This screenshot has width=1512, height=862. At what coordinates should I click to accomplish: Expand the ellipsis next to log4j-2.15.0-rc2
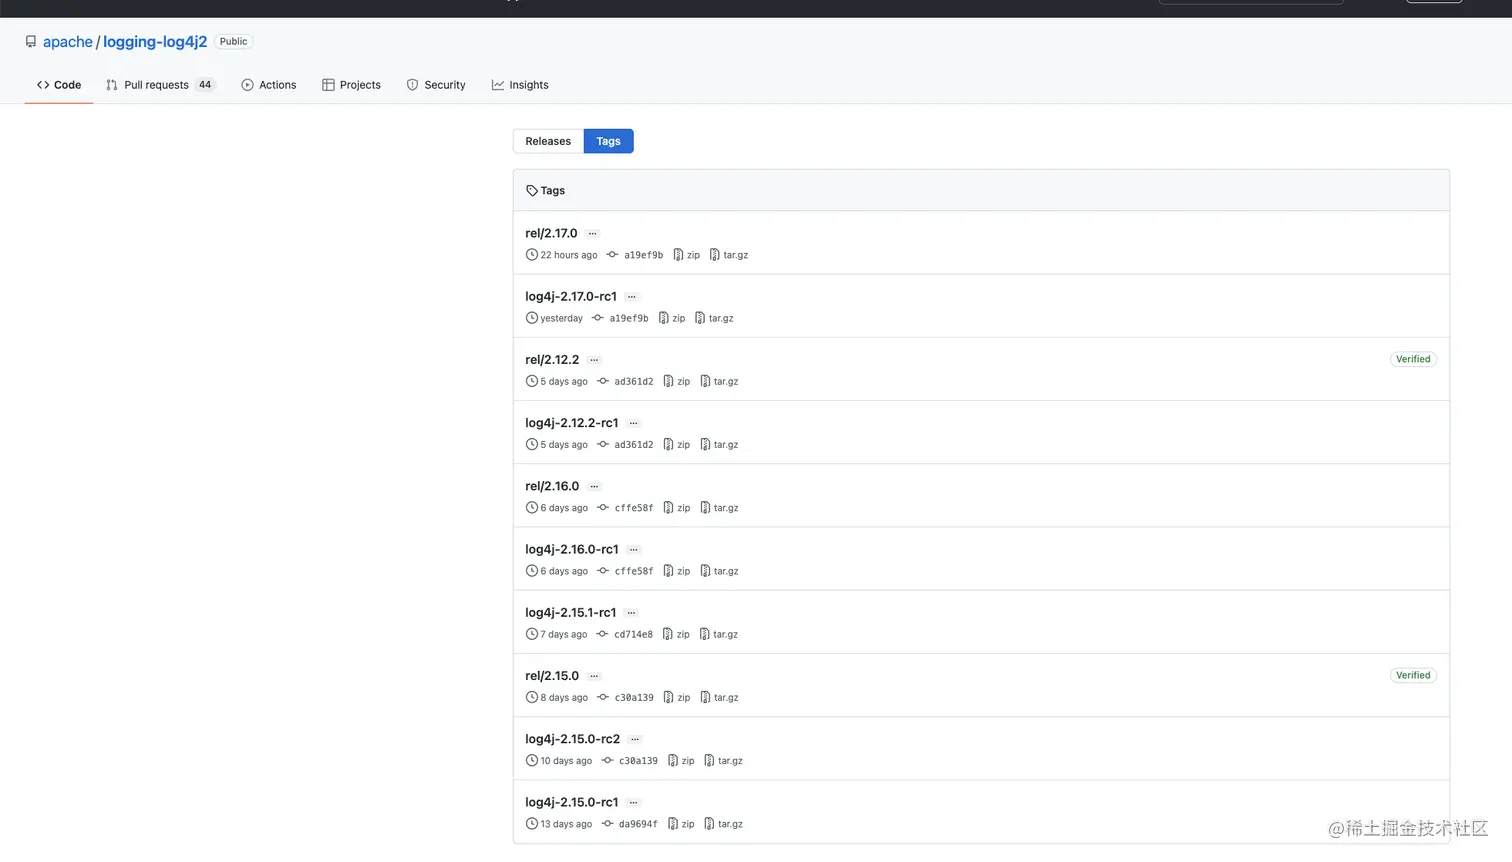point(635,739)
